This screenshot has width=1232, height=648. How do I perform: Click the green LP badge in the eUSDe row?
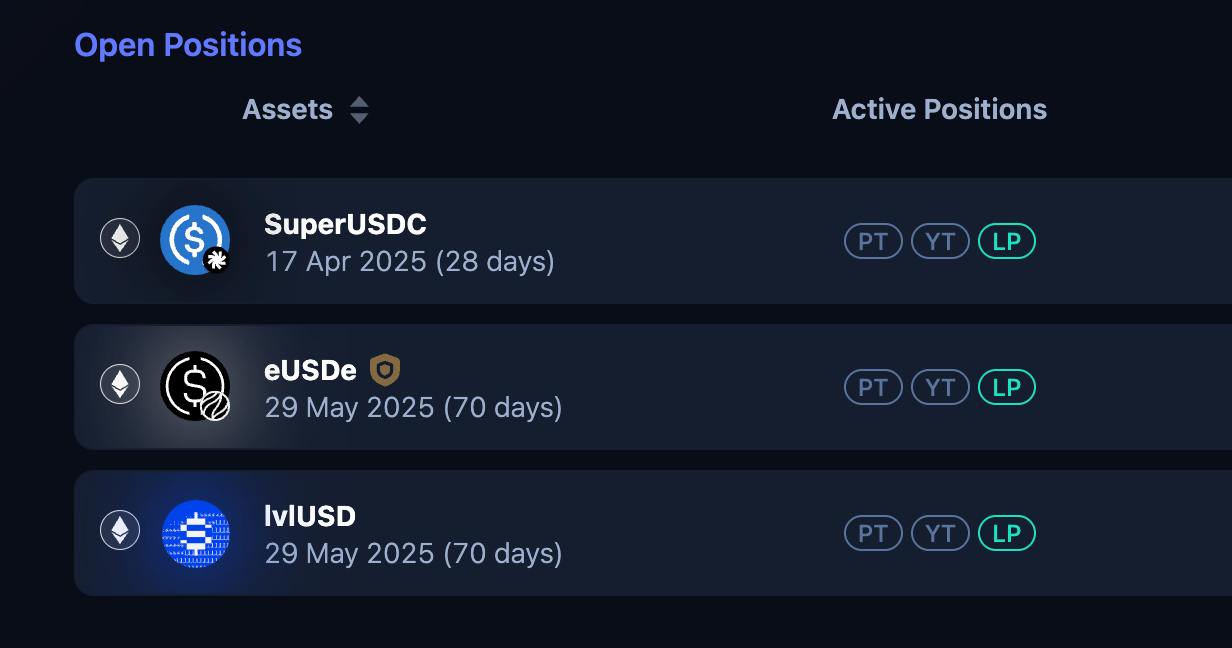point(1007,387)
